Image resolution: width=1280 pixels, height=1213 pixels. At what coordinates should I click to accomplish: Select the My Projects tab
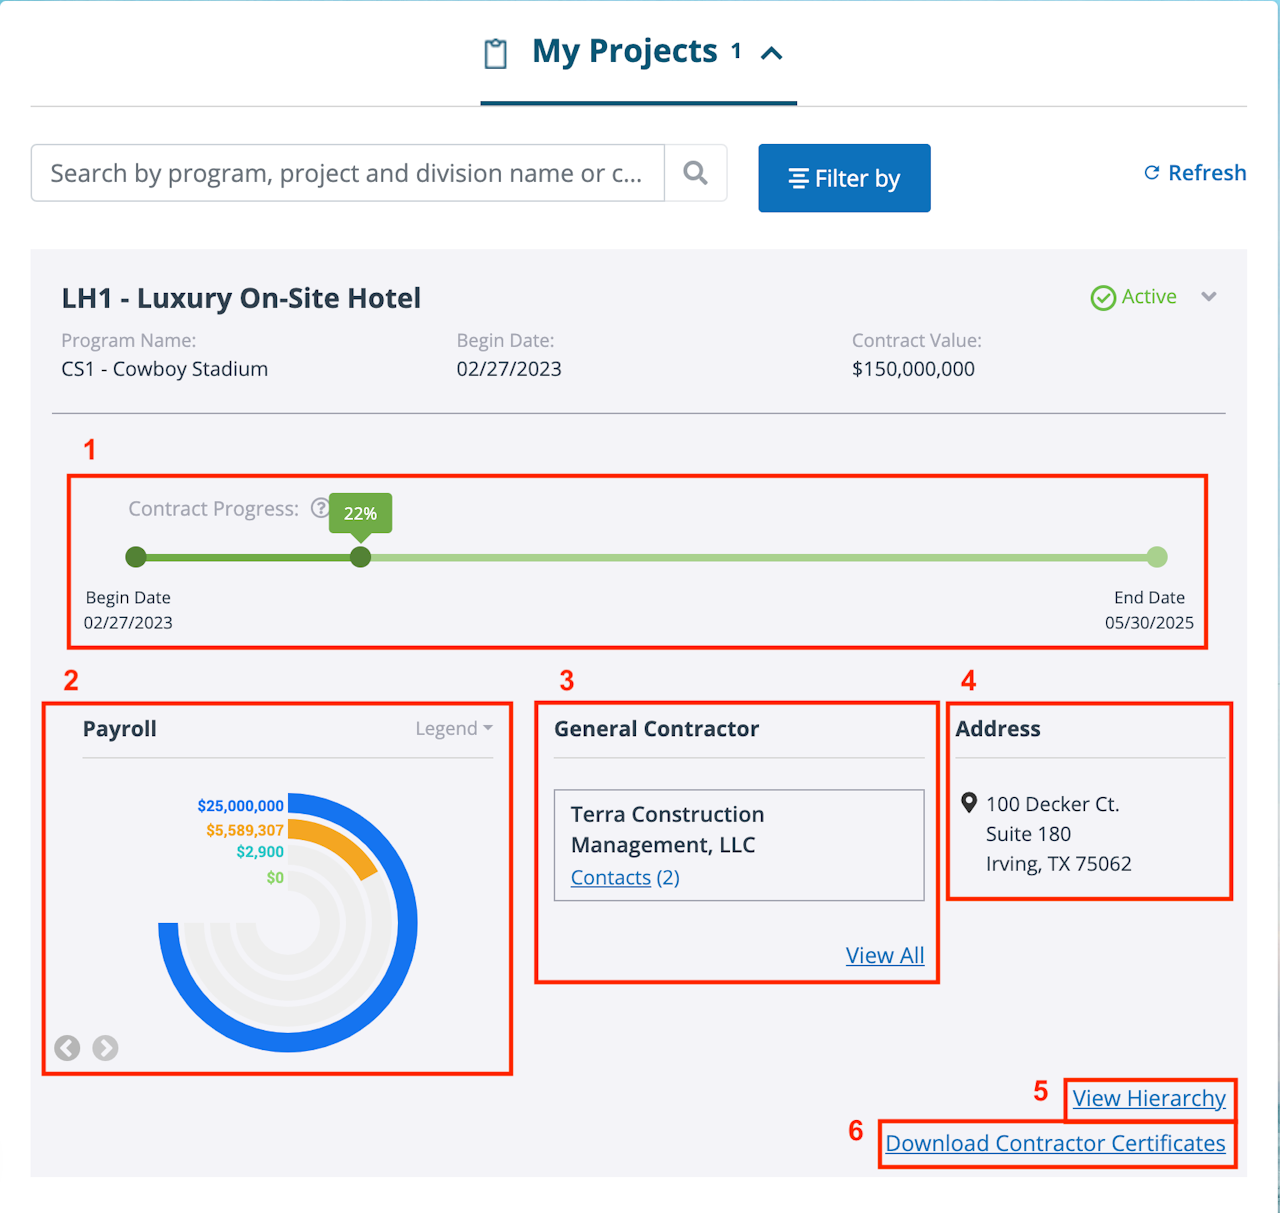pos(625,52)
